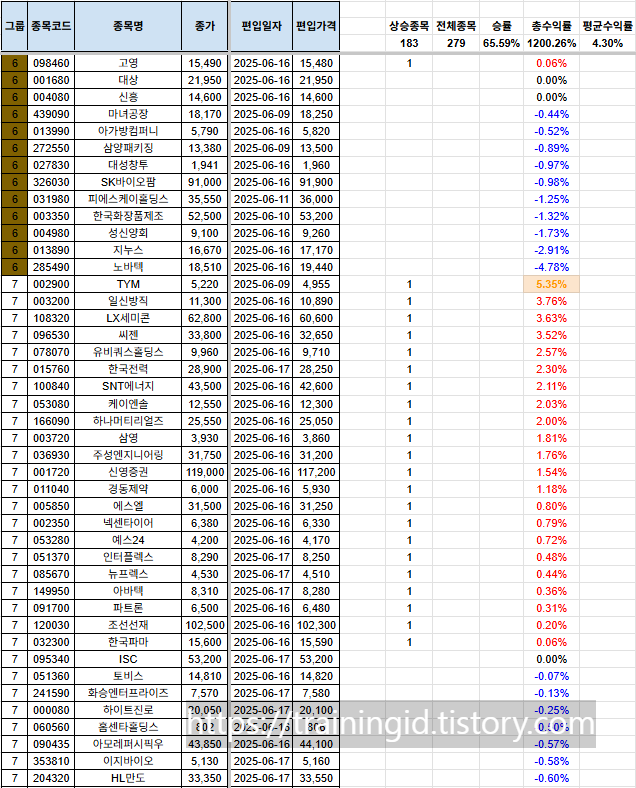Screen dimensions: 636x788
Task: Select the 평균수익률 header cell
Action: 607,26
